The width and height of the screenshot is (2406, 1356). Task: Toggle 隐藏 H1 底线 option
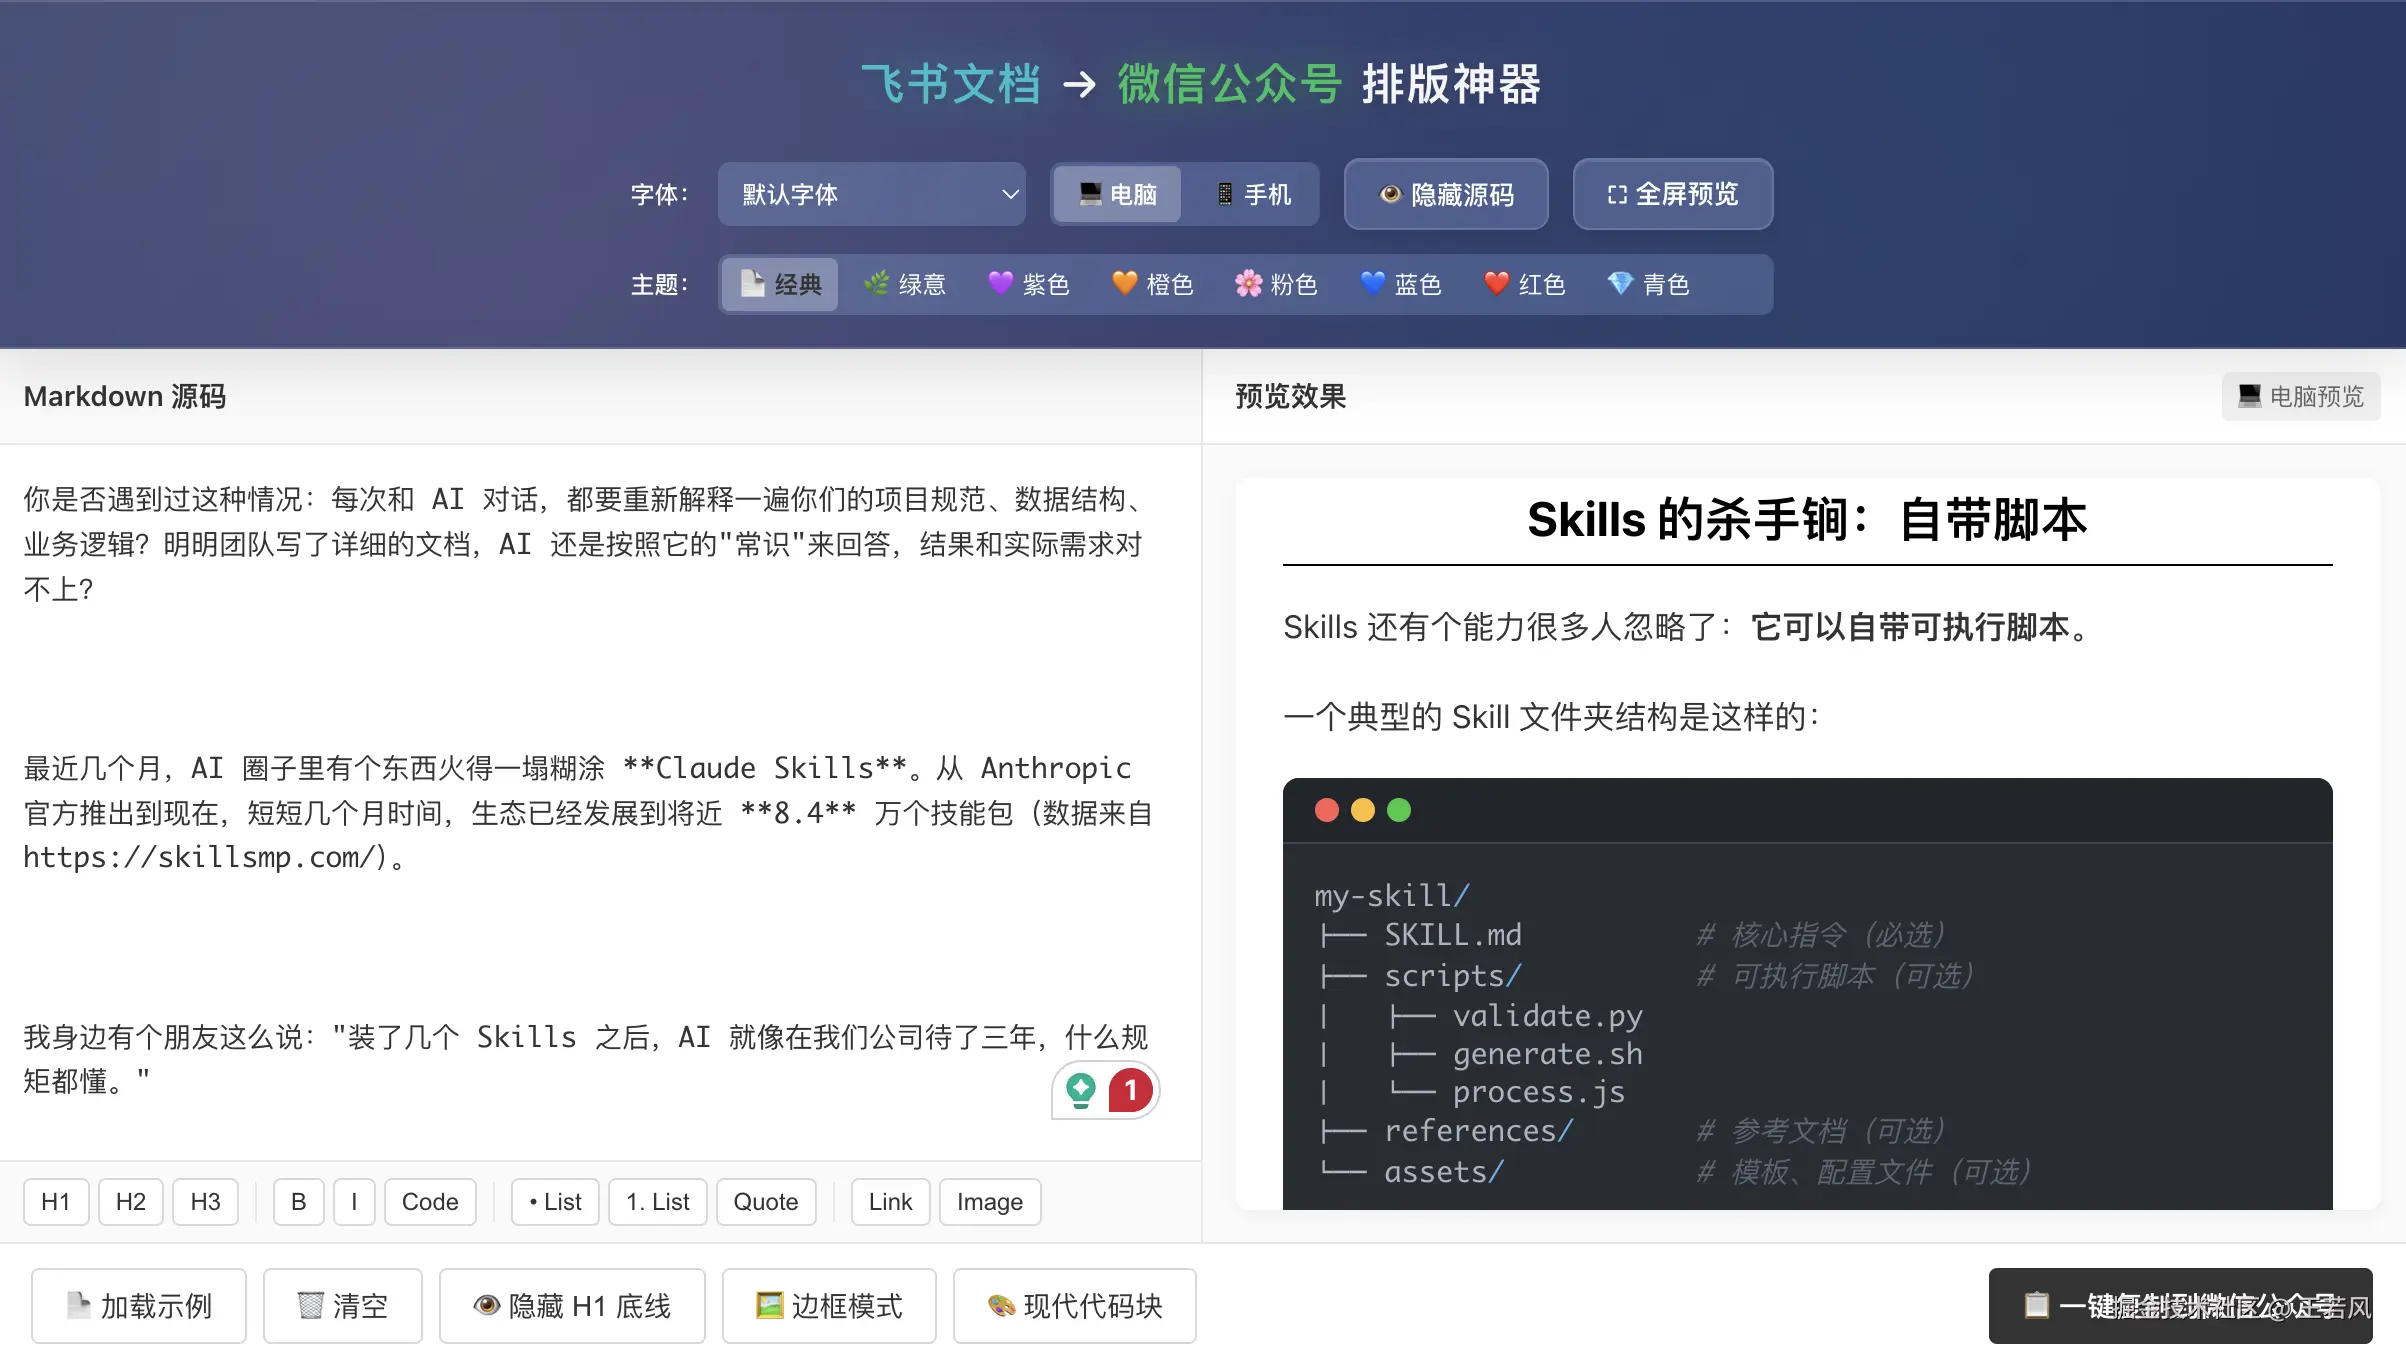coord(572,1306)
